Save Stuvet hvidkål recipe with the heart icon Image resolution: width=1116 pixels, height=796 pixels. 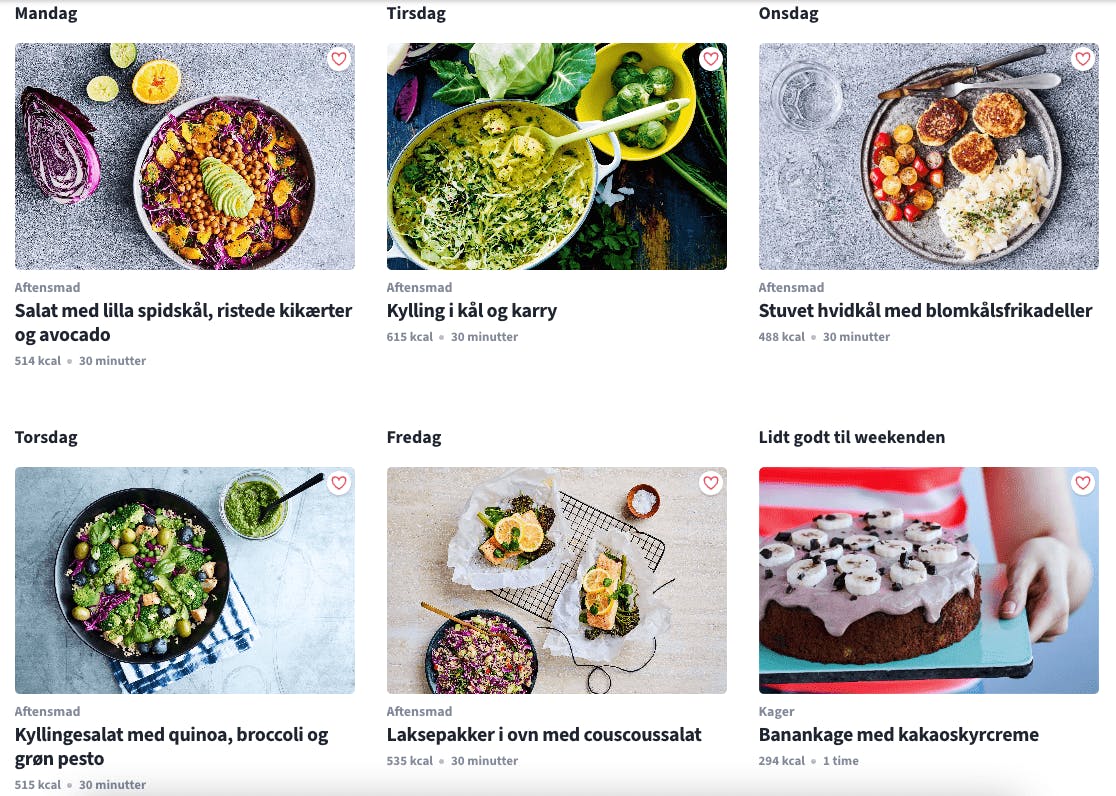click(1083, 59)
